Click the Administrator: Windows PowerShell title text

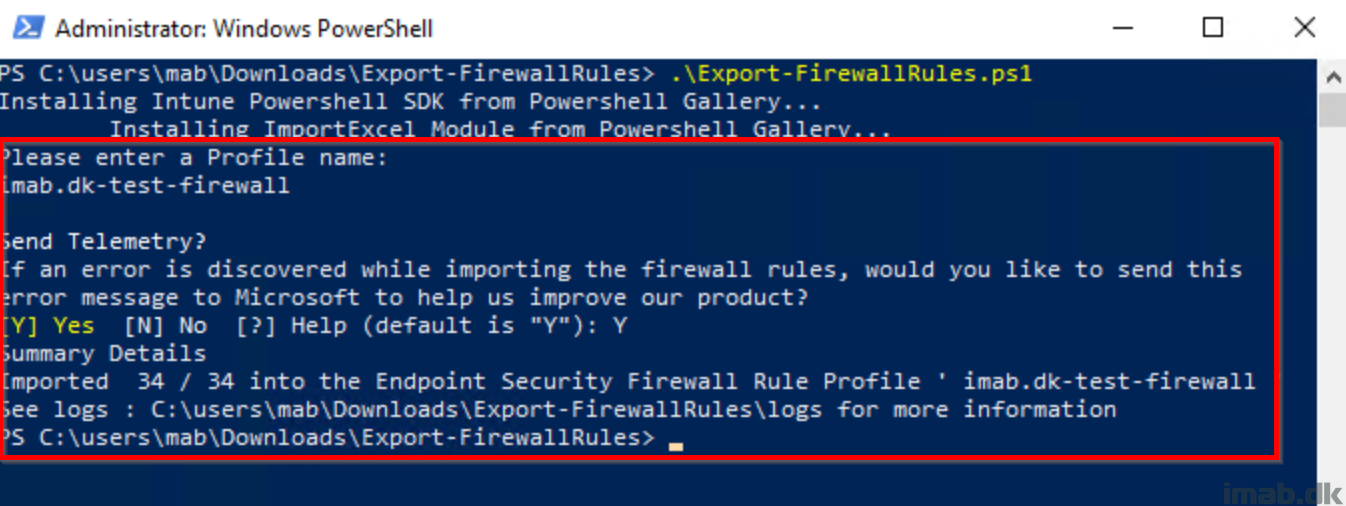coord(244,29)
